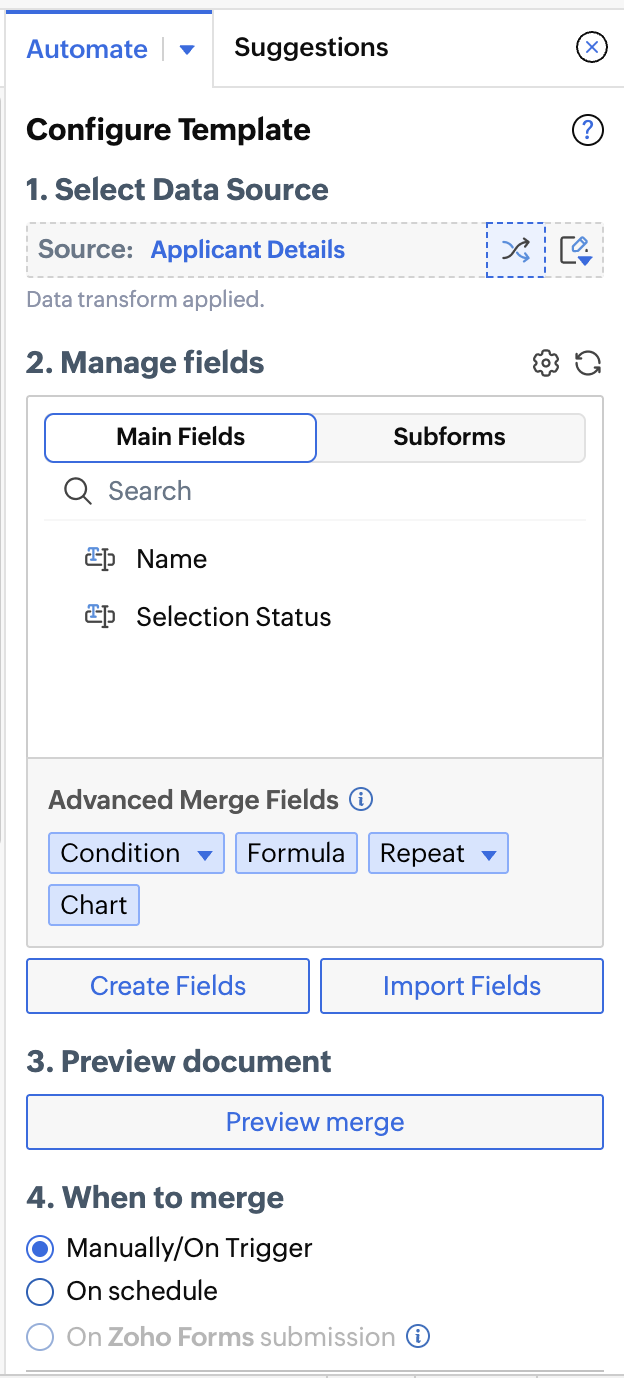Viewport: 624px width, 1378px height.
Task: Select the On schedule radio option
Action: [x=40, y=1292]
